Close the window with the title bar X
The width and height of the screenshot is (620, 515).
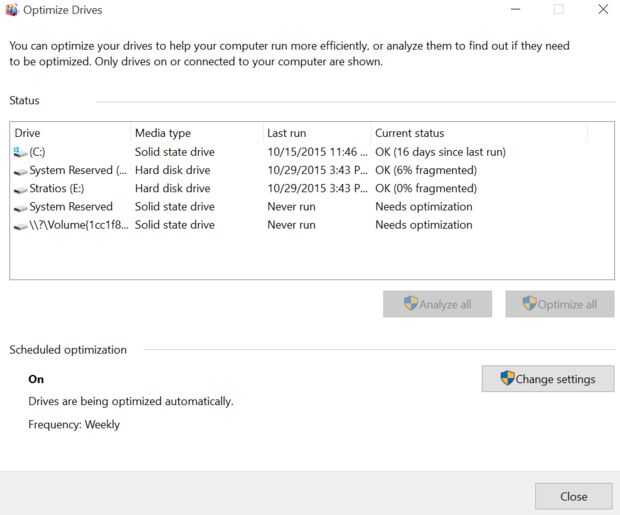pyautogui.click(x=603, y=10)
